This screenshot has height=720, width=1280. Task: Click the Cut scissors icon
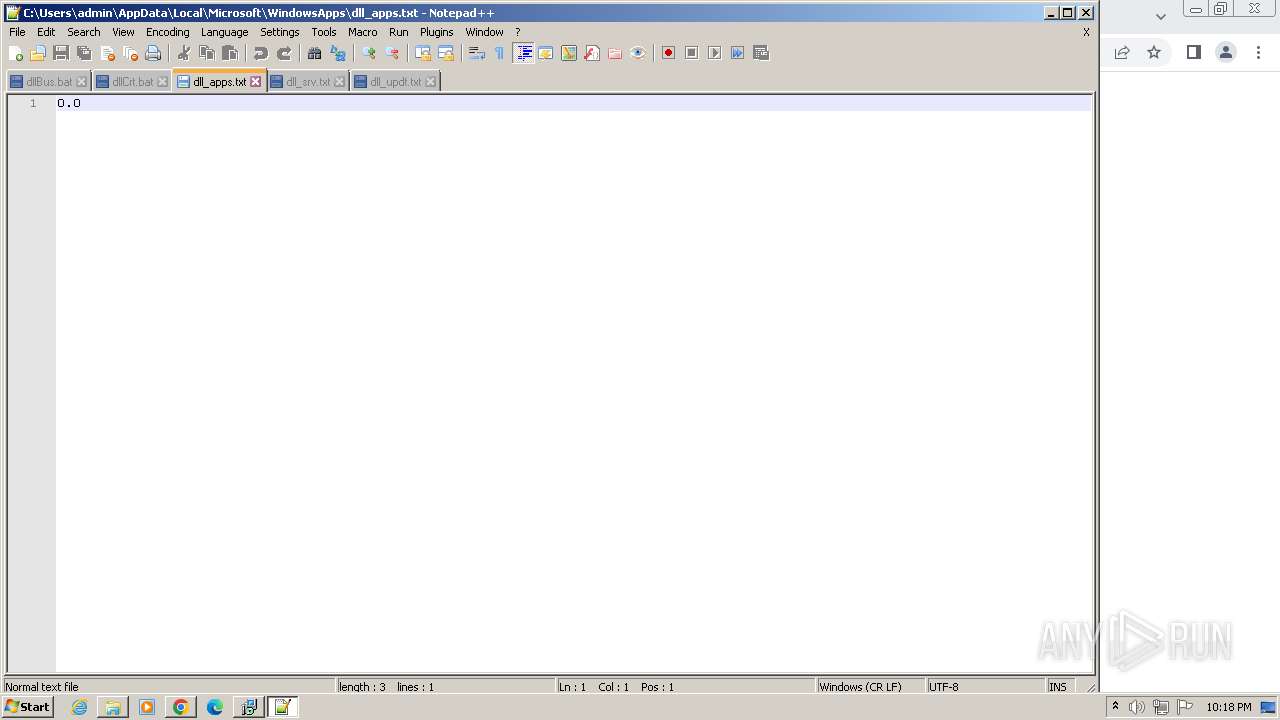(184, 53)
